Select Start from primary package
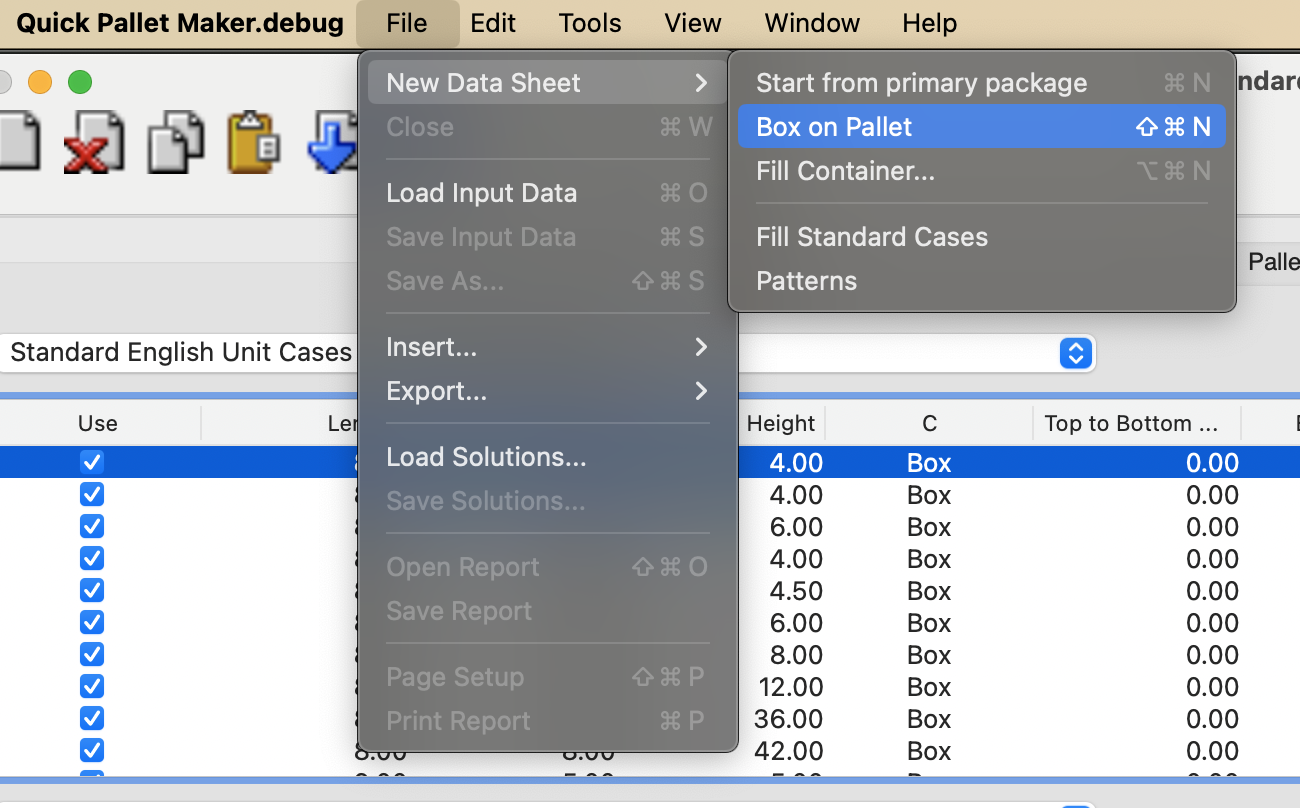Viewport: 1300px width, 808px height. click(x=982, y=83)
